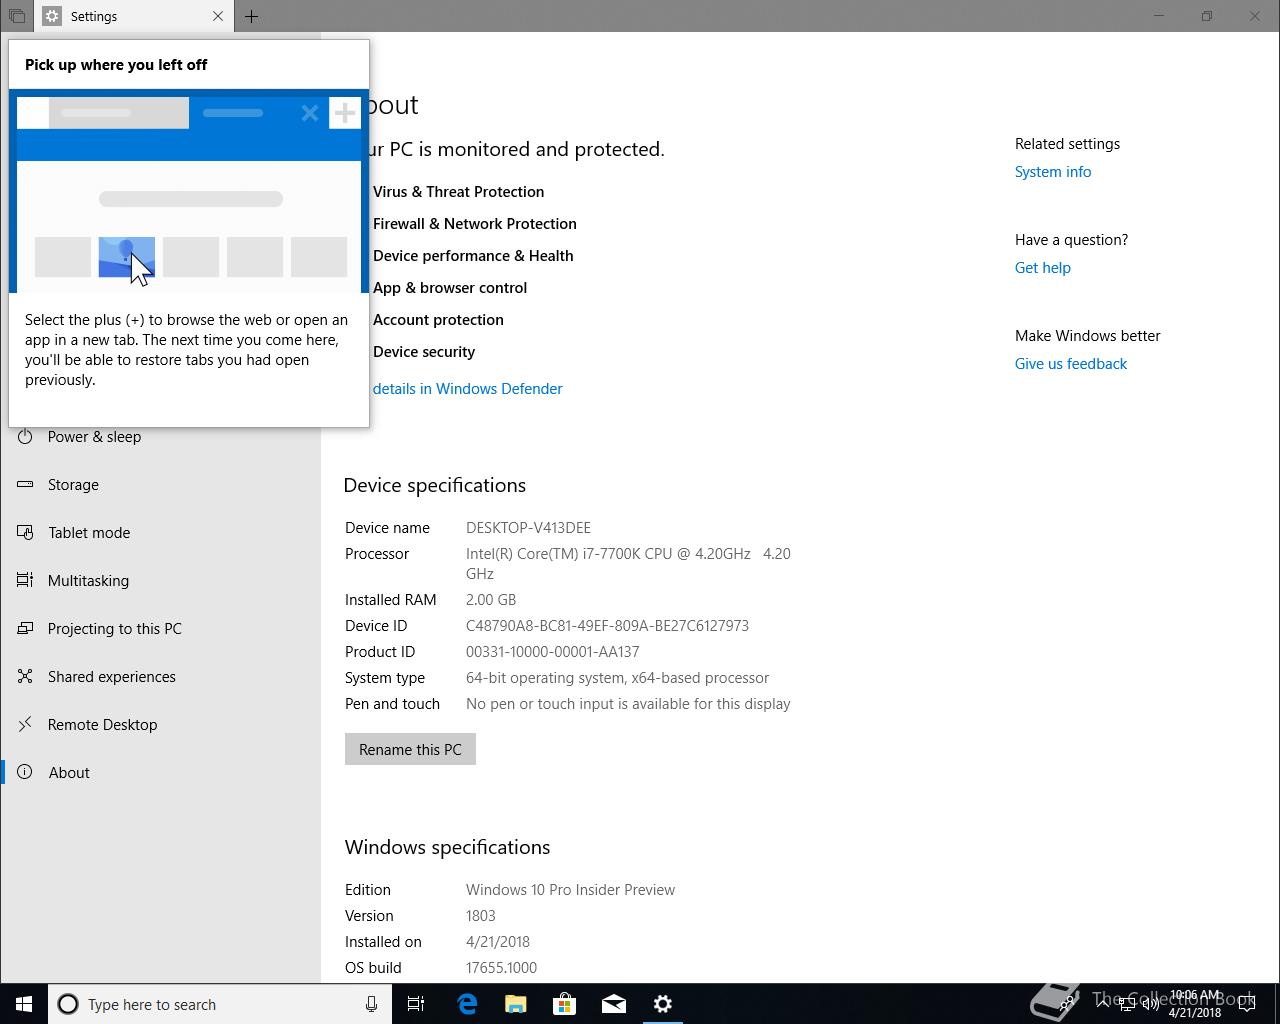Click the Device ID value text

pos(607,626)
